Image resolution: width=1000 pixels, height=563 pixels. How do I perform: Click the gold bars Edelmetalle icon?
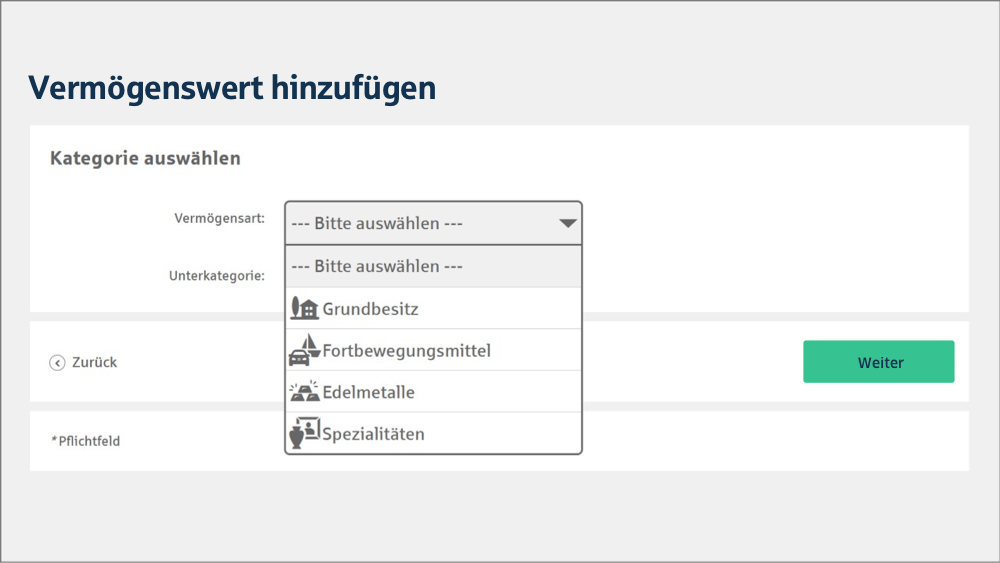pos(304,391)
